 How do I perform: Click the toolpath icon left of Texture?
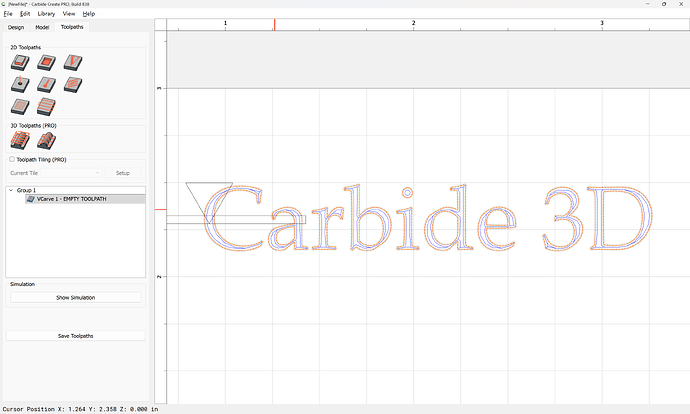tap(45, 84)
